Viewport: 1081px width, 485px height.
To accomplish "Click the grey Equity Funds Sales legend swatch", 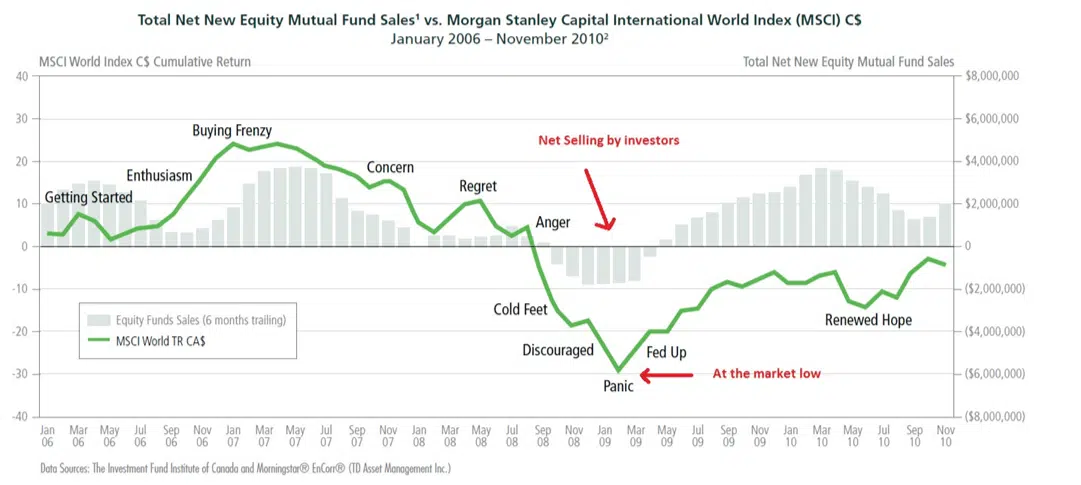I will click(x=99, y=320).
